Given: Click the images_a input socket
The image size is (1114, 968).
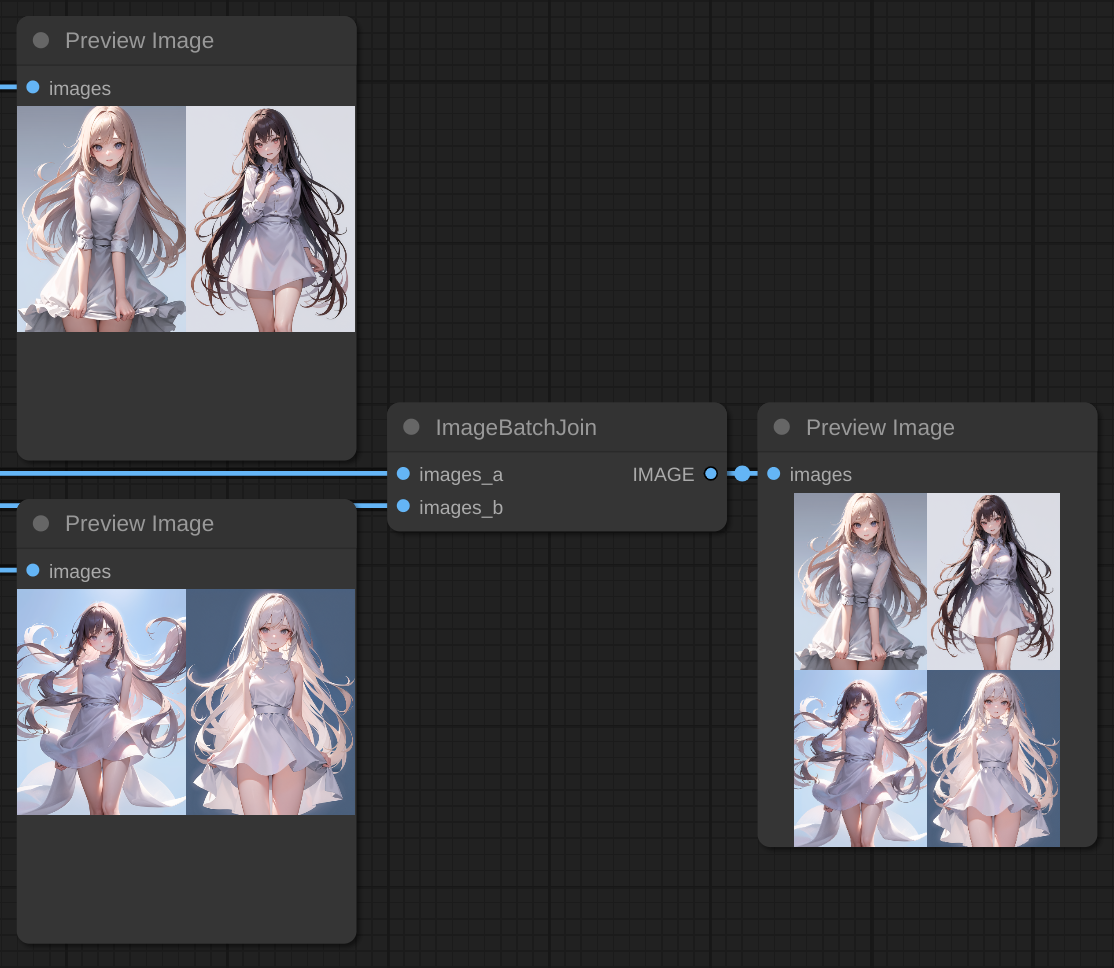Looking at the screenshot, I should pyautogui.click(x=403, y=474).
